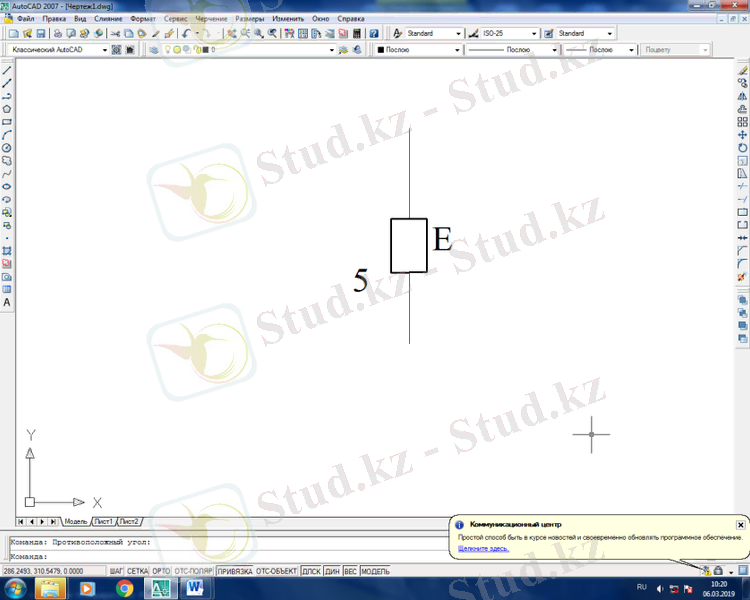Image resolution: width=750 pixels, height=600 pixels.
Task: Open Help with question mark icon
Action: tap(374, 33)
